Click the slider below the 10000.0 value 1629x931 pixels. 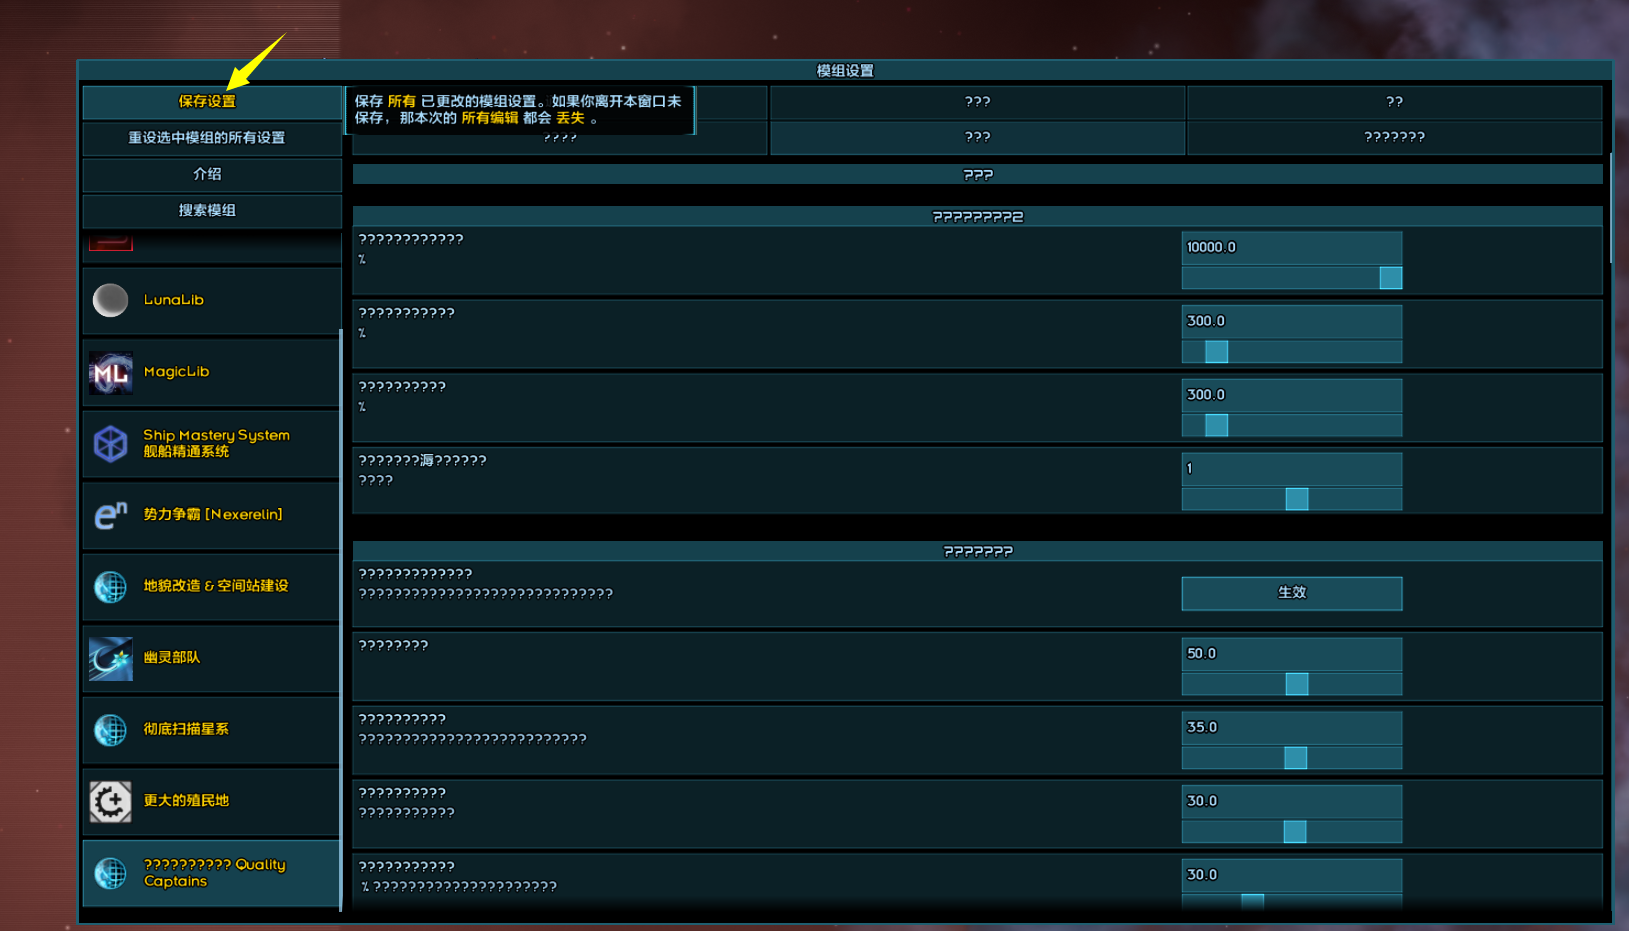(x=1291, y=278)
